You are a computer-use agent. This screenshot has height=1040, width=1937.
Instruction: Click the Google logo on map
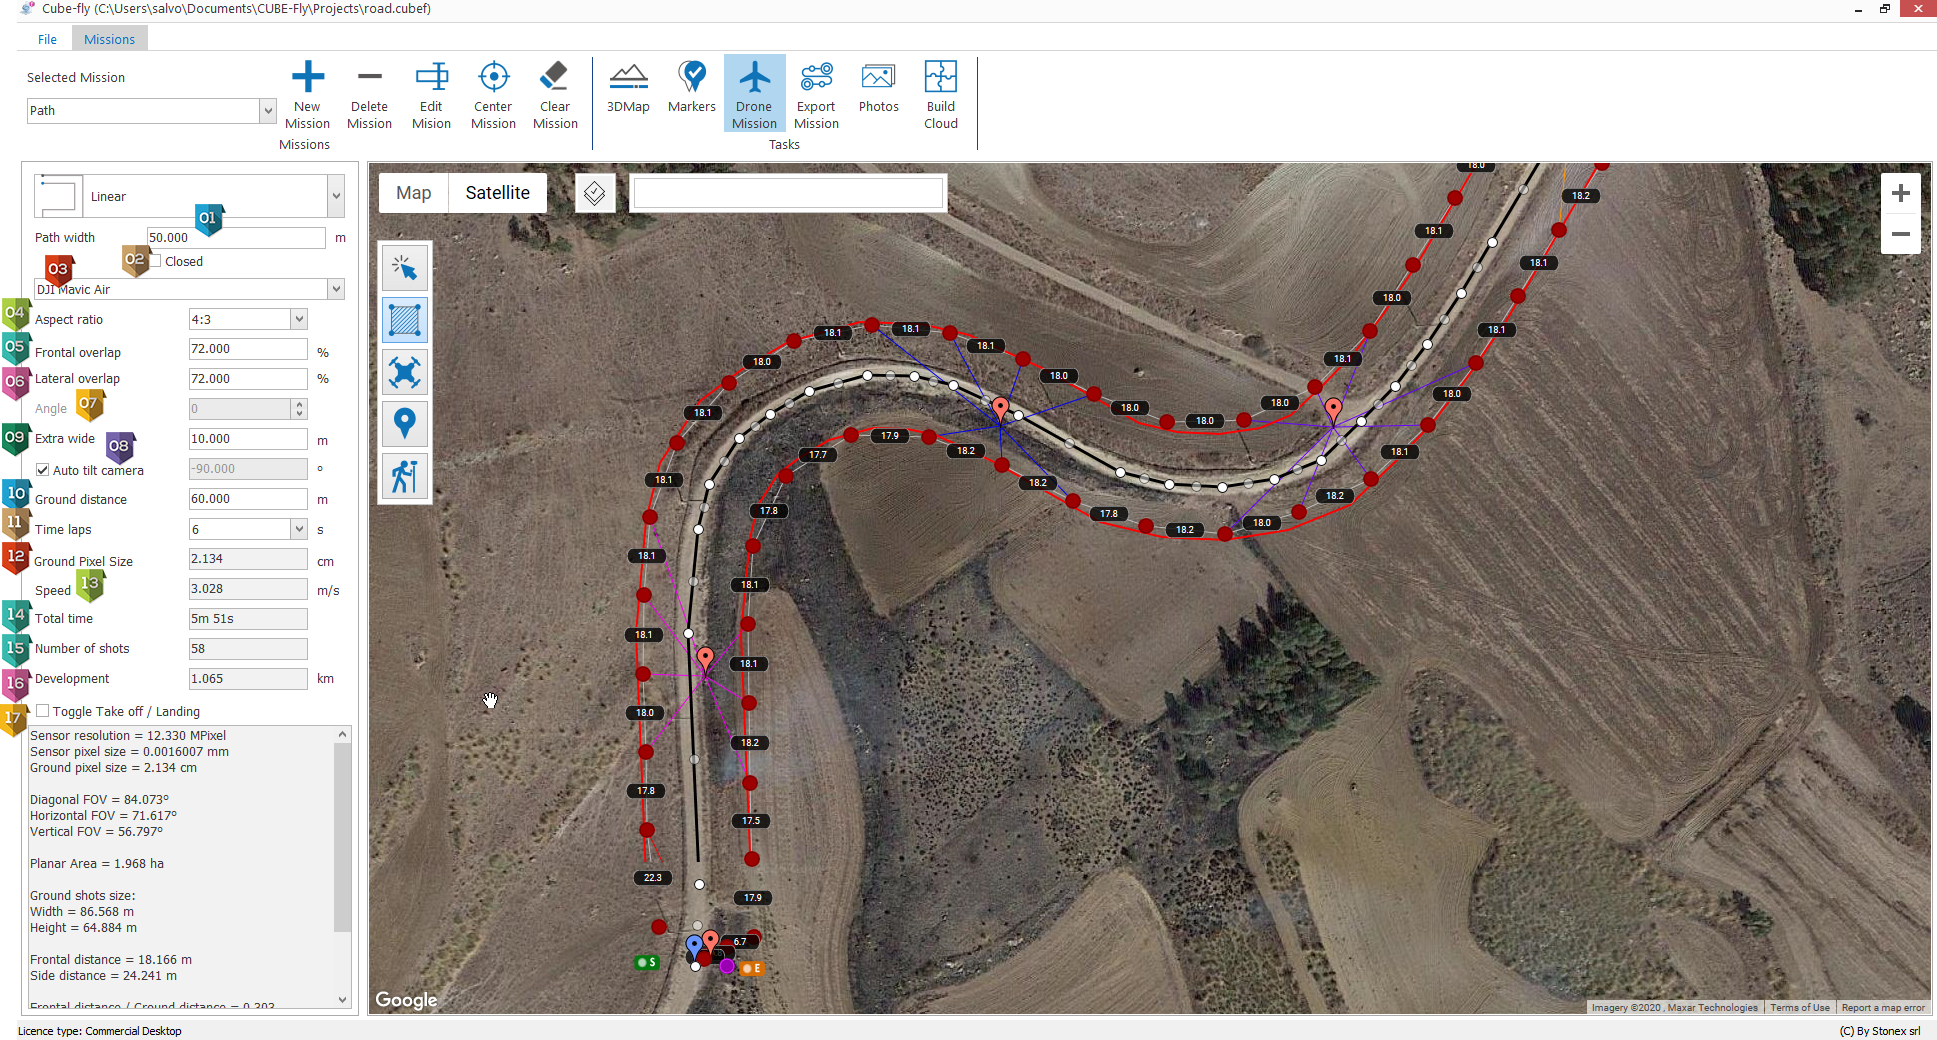point(406,999)
